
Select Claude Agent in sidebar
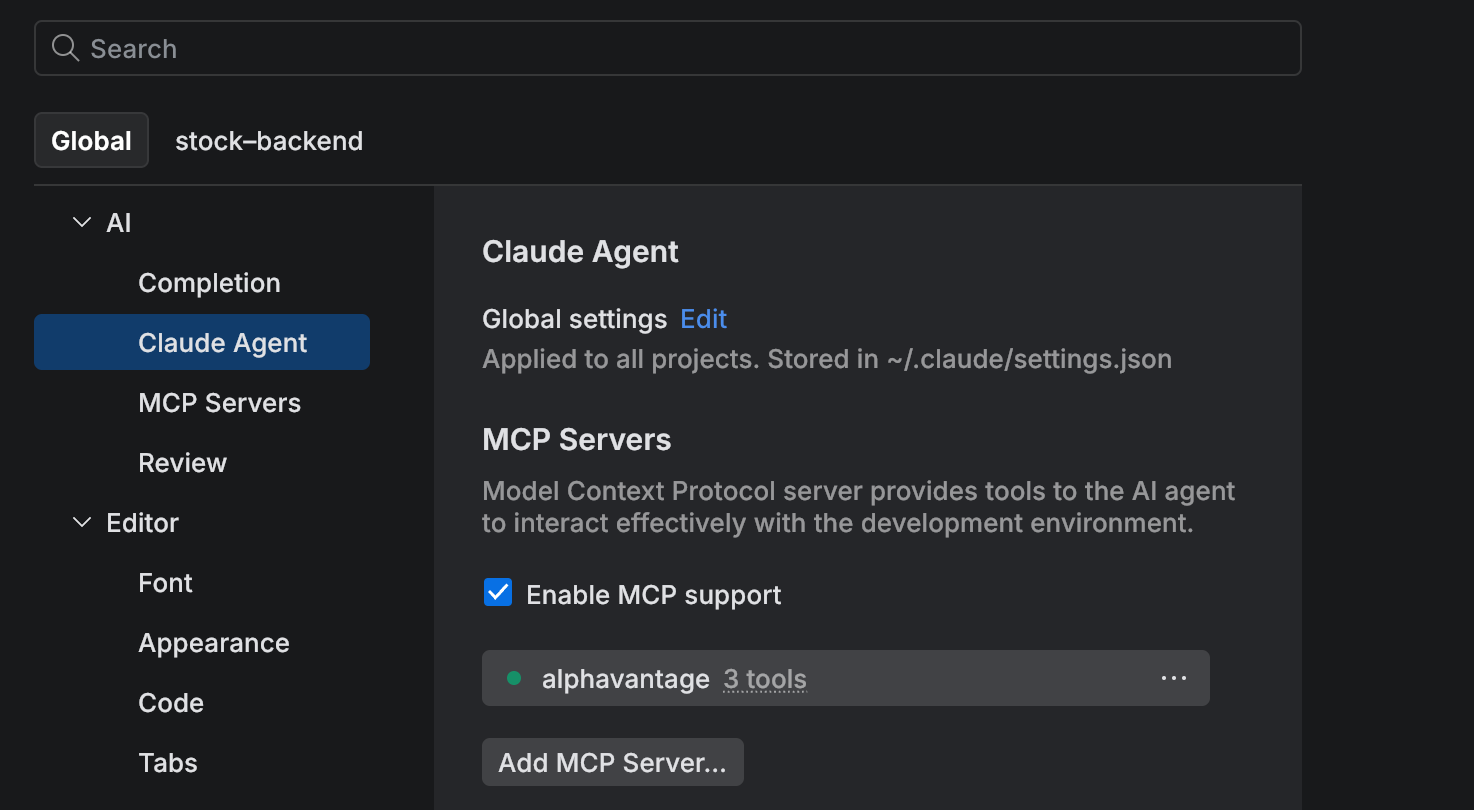[x=202, y=342]
